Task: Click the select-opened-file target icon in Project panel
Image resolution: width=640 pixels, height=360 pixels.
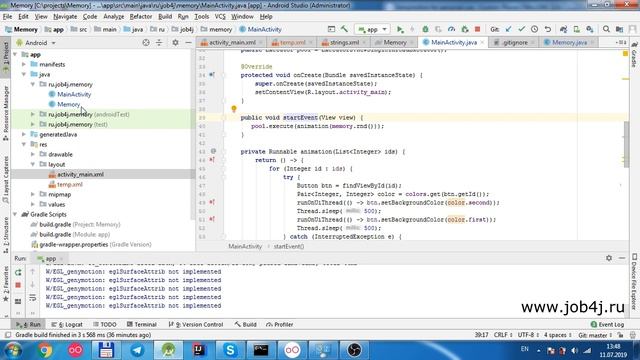Action: click(146, 42)
